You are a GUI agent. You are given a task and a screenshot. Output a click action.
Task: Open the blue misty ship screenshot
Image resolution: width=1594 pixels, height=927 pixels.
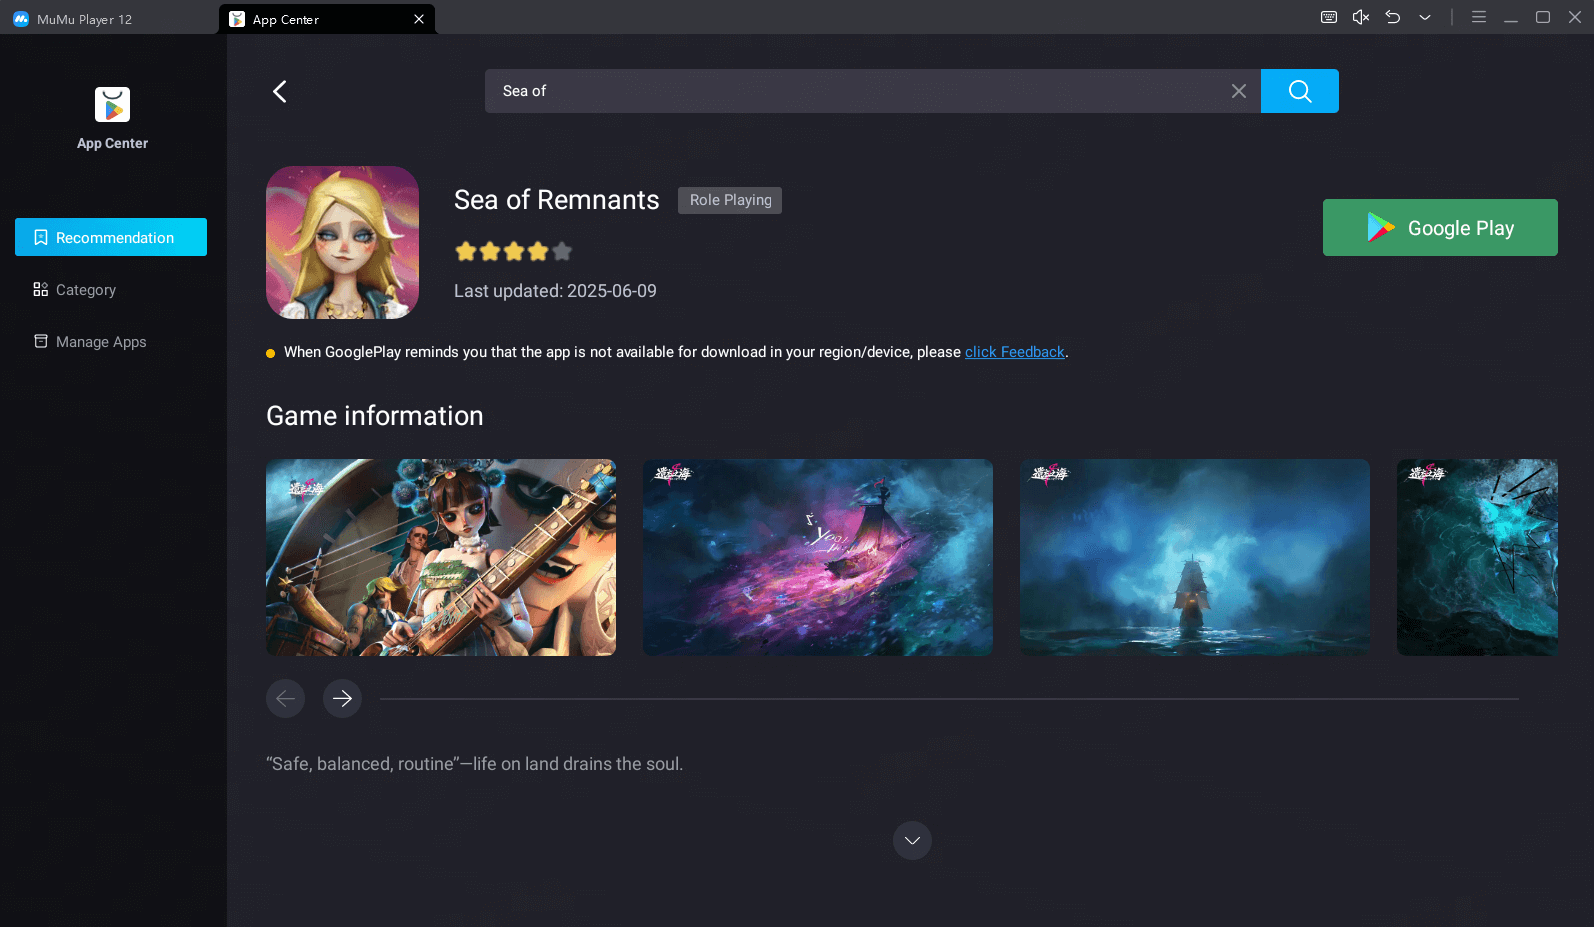click(x=1195, y=557)
